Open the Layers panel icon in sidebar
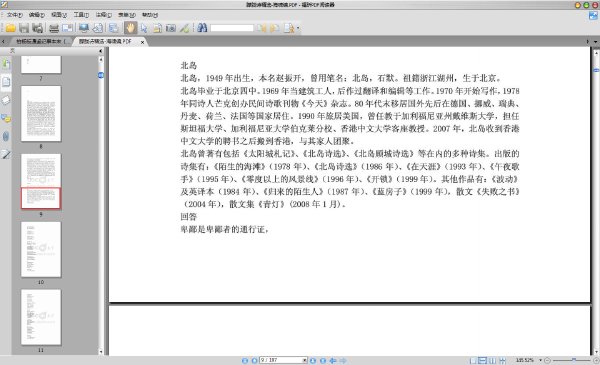The image size is (600, 365). [6, 100]
